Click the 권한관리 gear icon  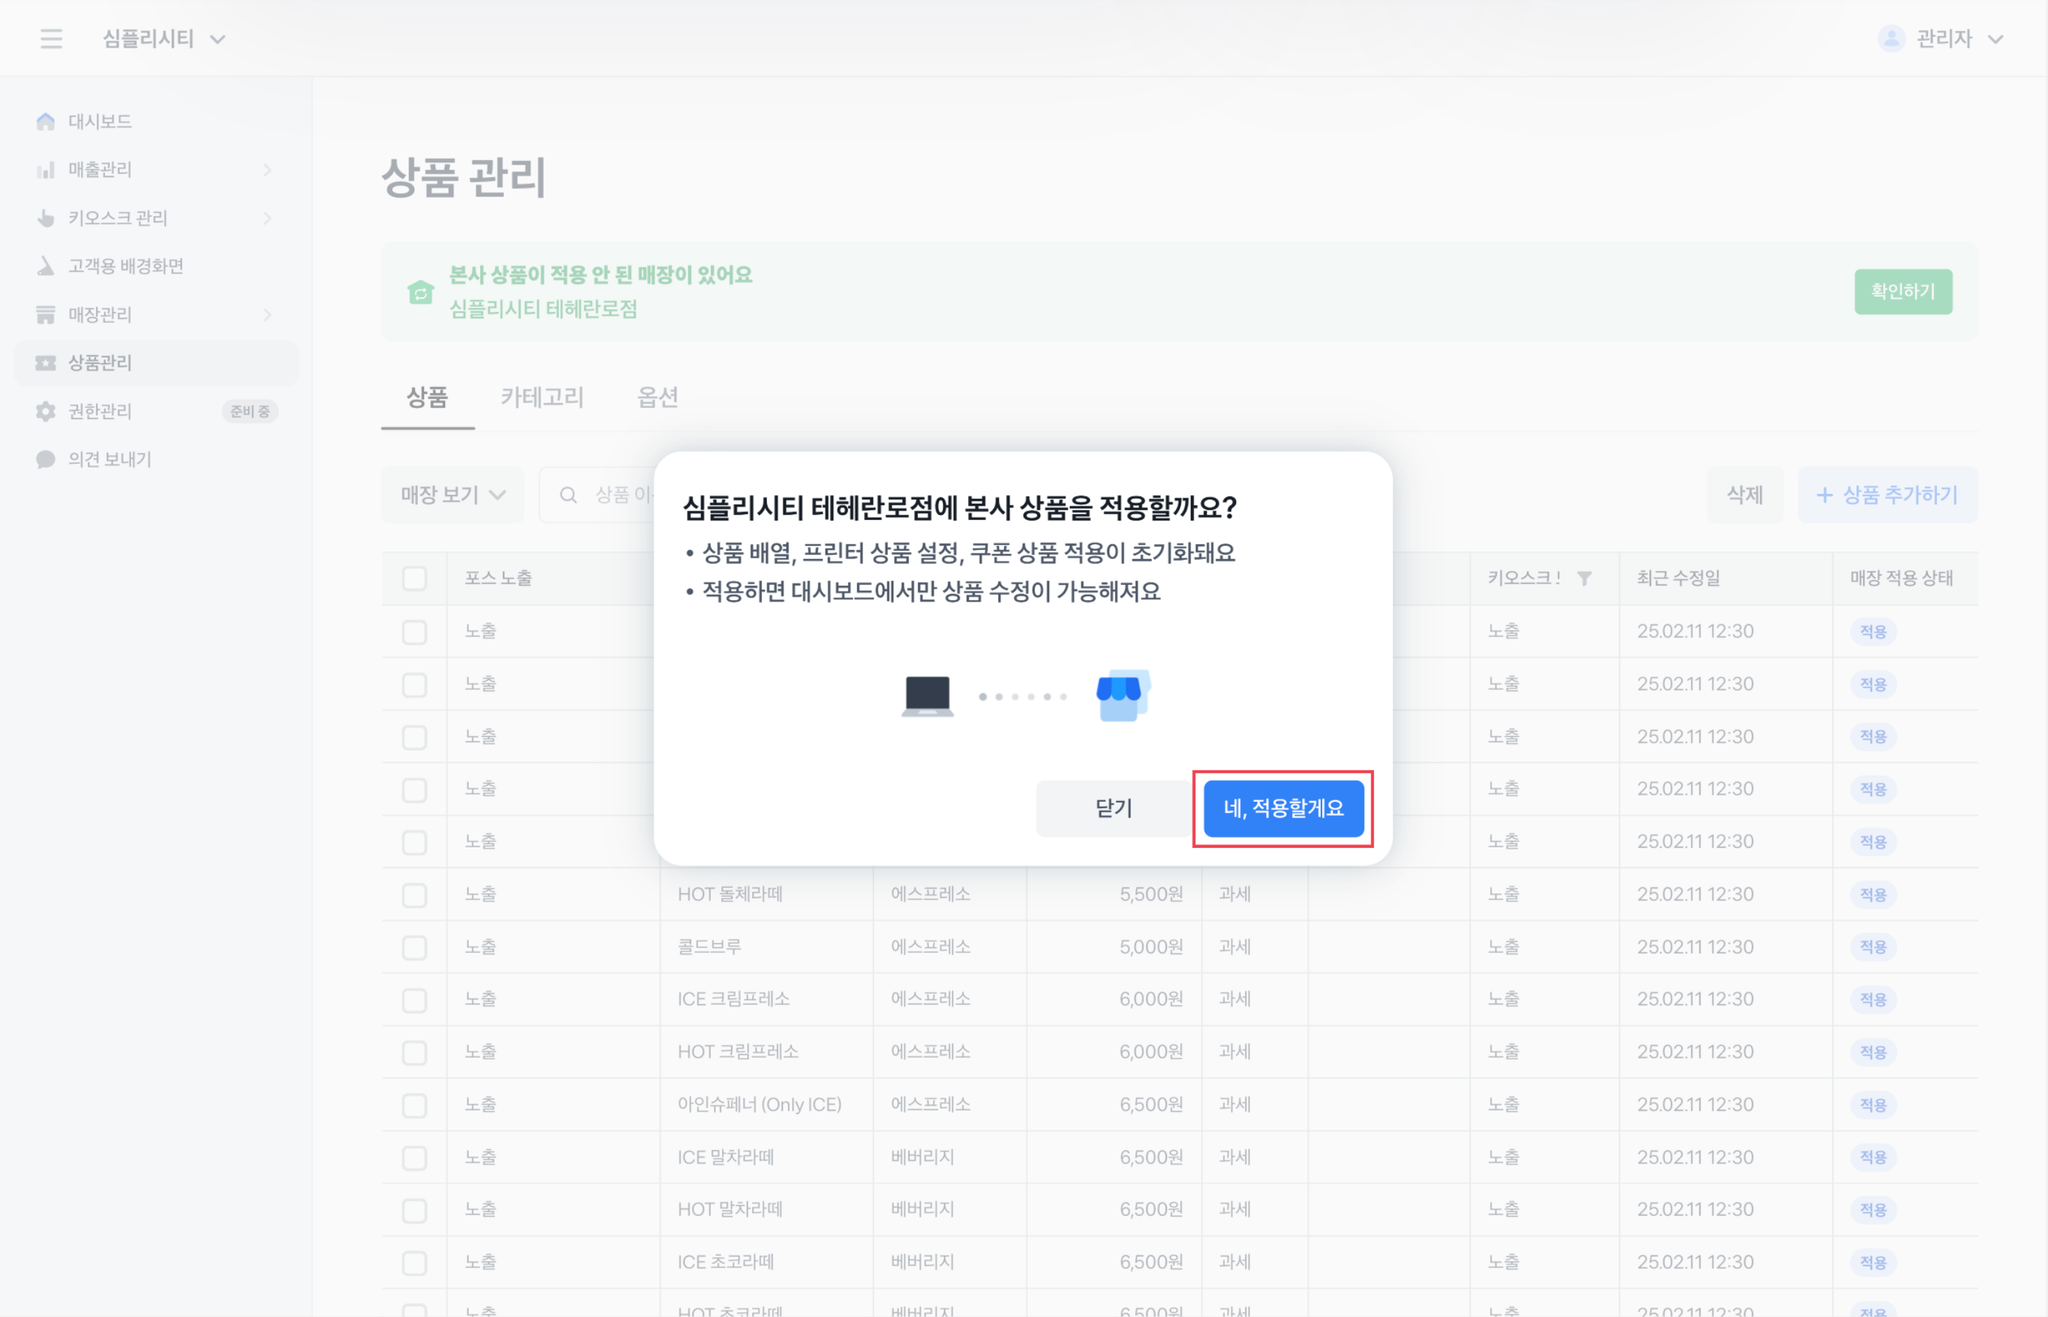tap(46, 411)
